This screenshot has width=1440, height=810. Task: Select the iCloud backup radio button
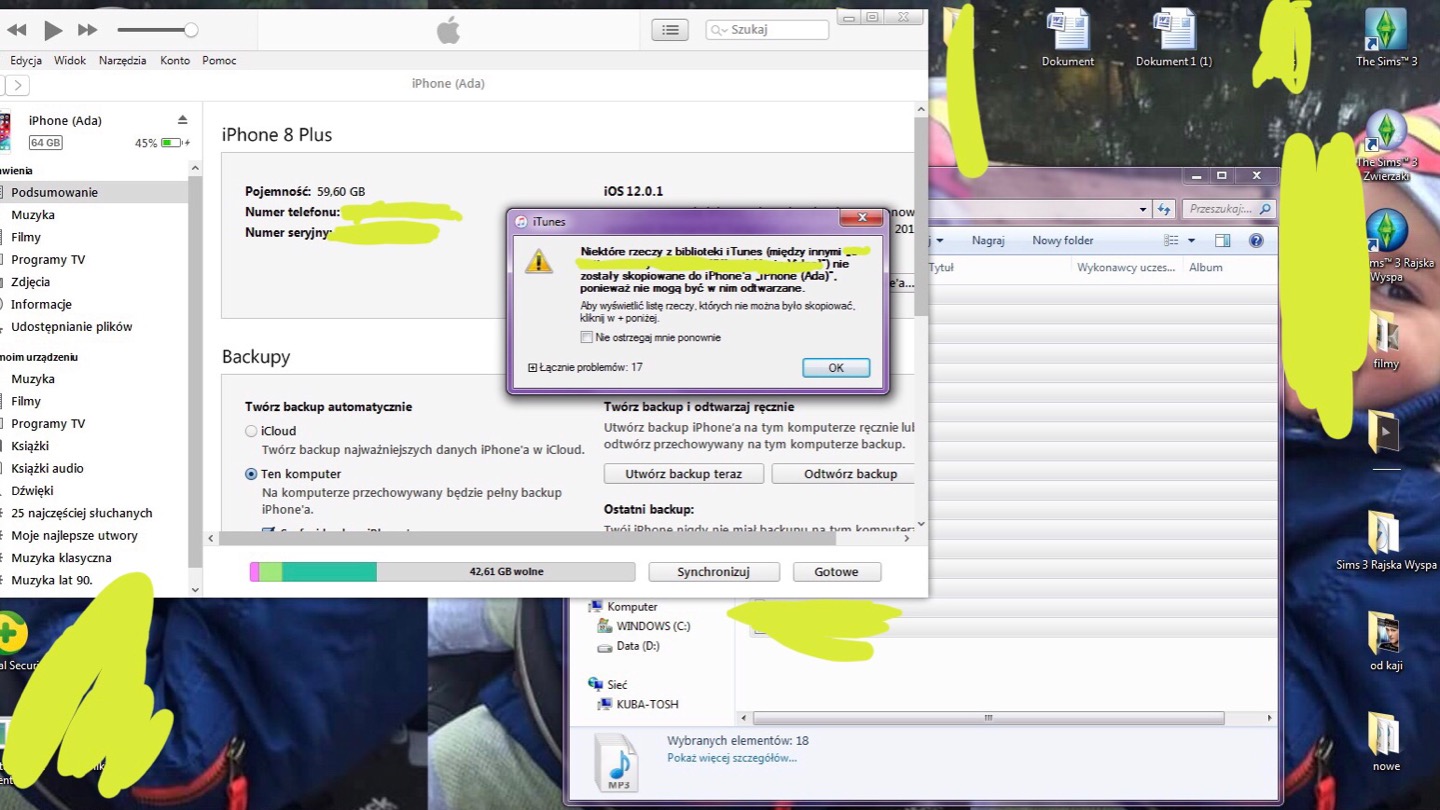[x=251, y=431]
